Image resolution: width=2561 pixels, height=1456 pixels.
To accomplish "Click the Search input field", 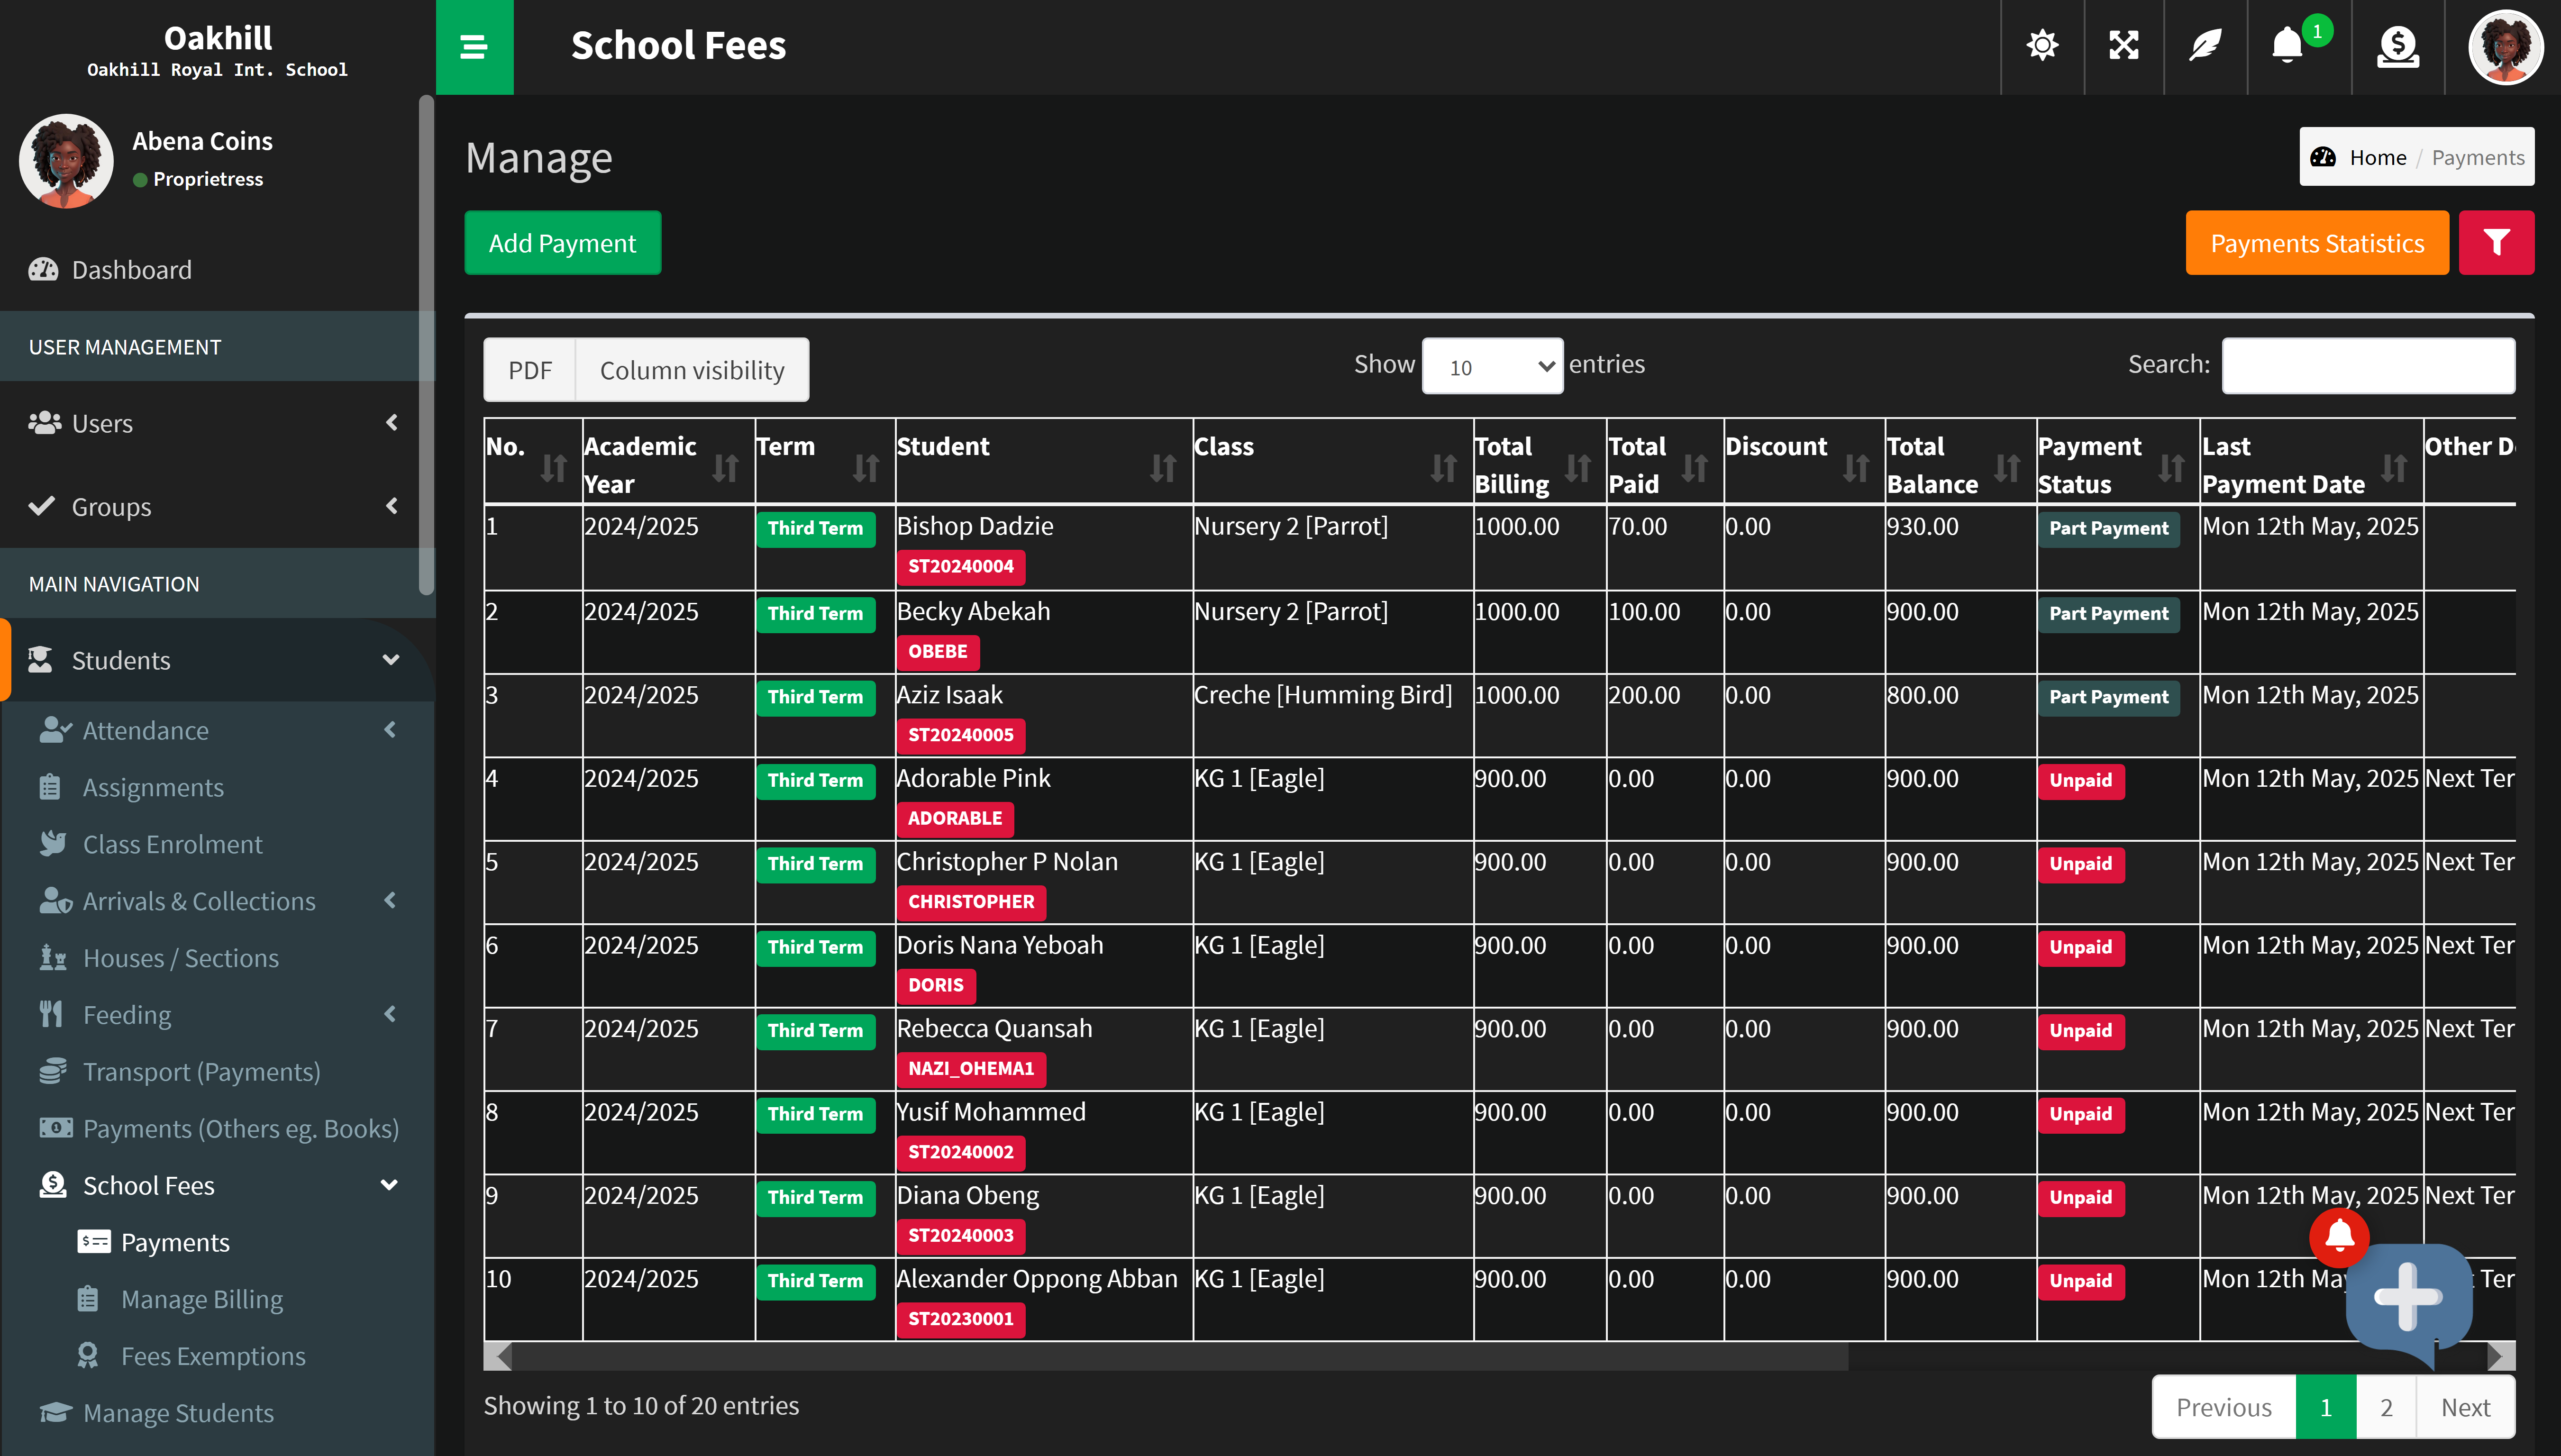I will (x=2367, y=366).
